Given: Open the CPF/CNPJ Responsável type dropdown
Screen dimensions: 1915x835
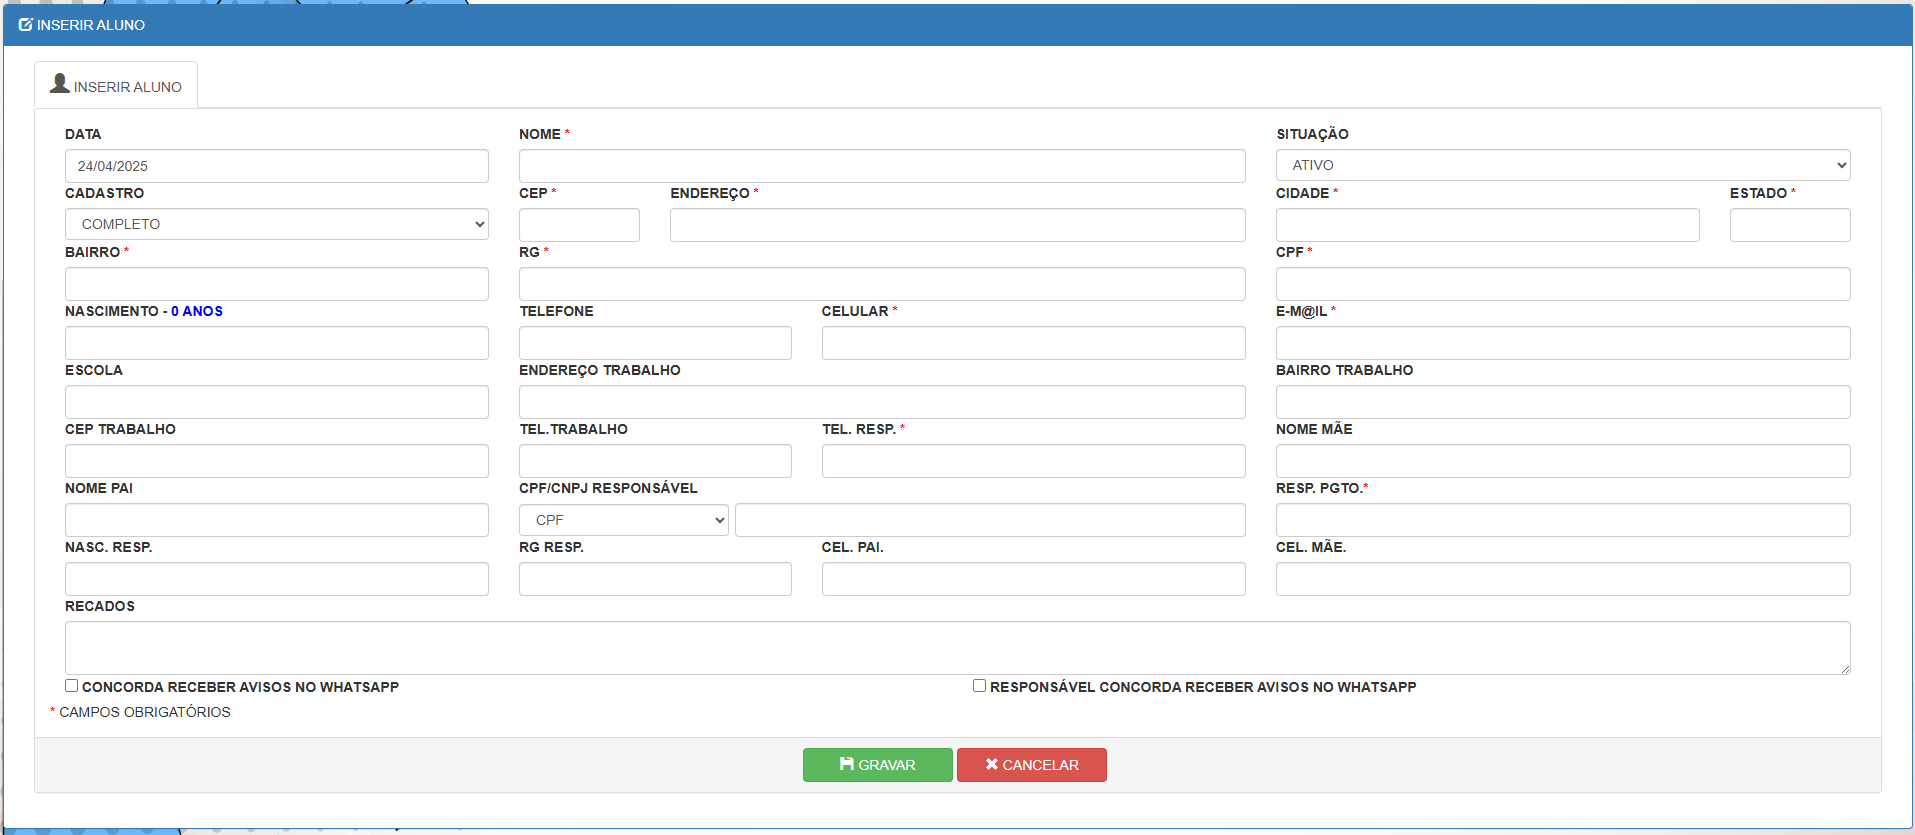Looking at the screenshot, I should pyautogui.click(x=623, y=520).
